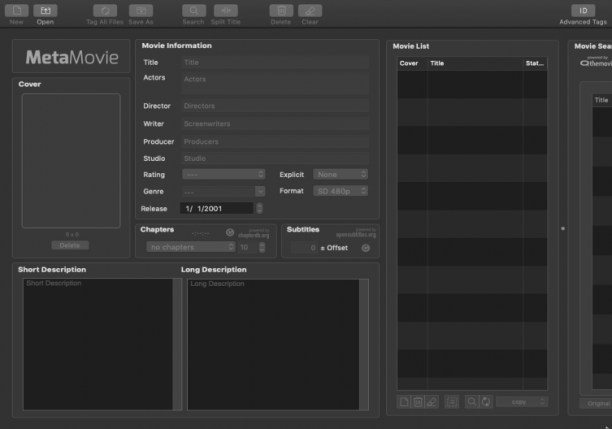Open the Format dropdown showing SD 480p
This screenshot has height=429, width=612.
tap(340, 191)
